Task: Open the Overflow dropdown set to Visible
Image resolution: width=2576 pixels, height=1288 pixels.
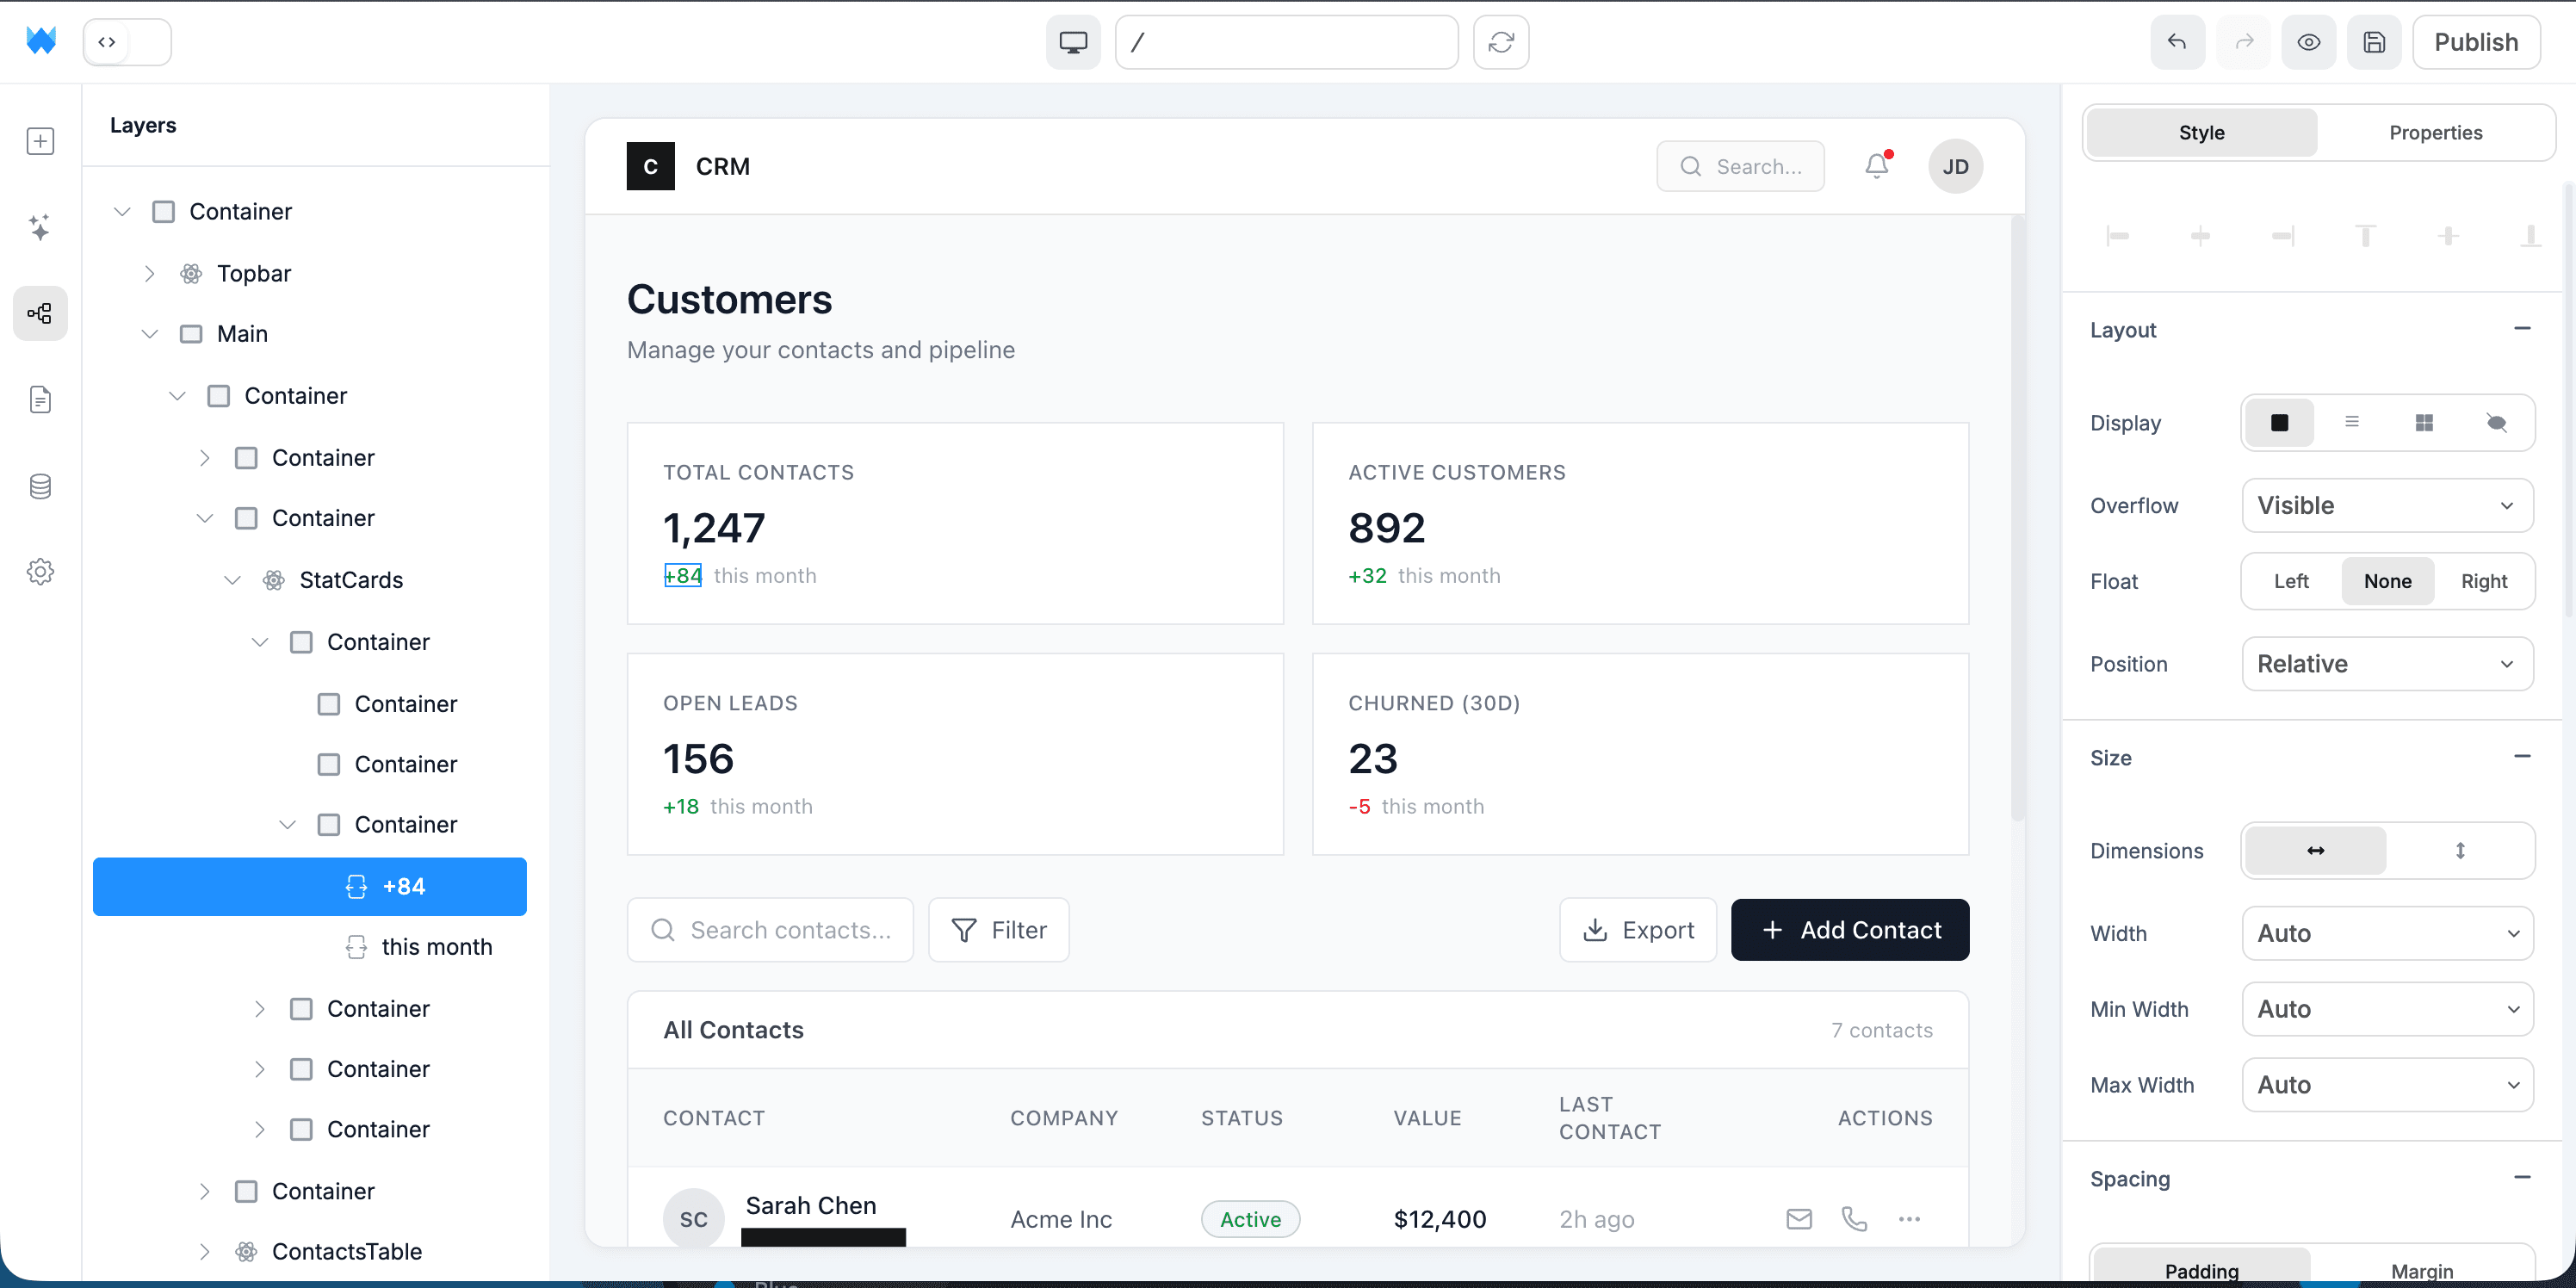Action: pyautogui.click(x=2387, y=505)
